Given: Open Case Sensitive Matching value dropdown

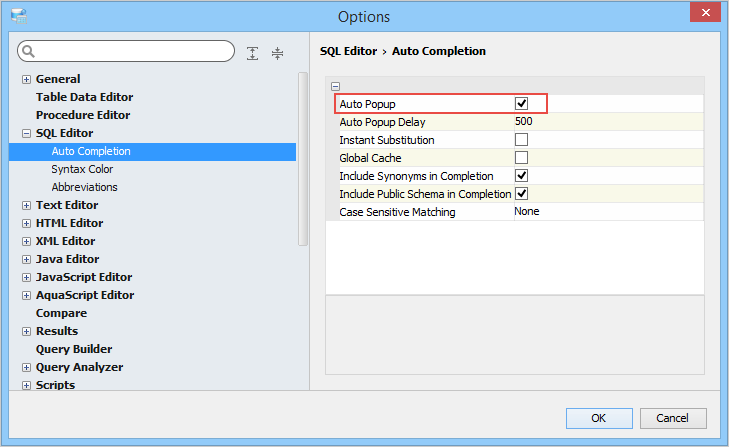Looking at the screenshot, I should pyautogui.click(x=606, y=212).
